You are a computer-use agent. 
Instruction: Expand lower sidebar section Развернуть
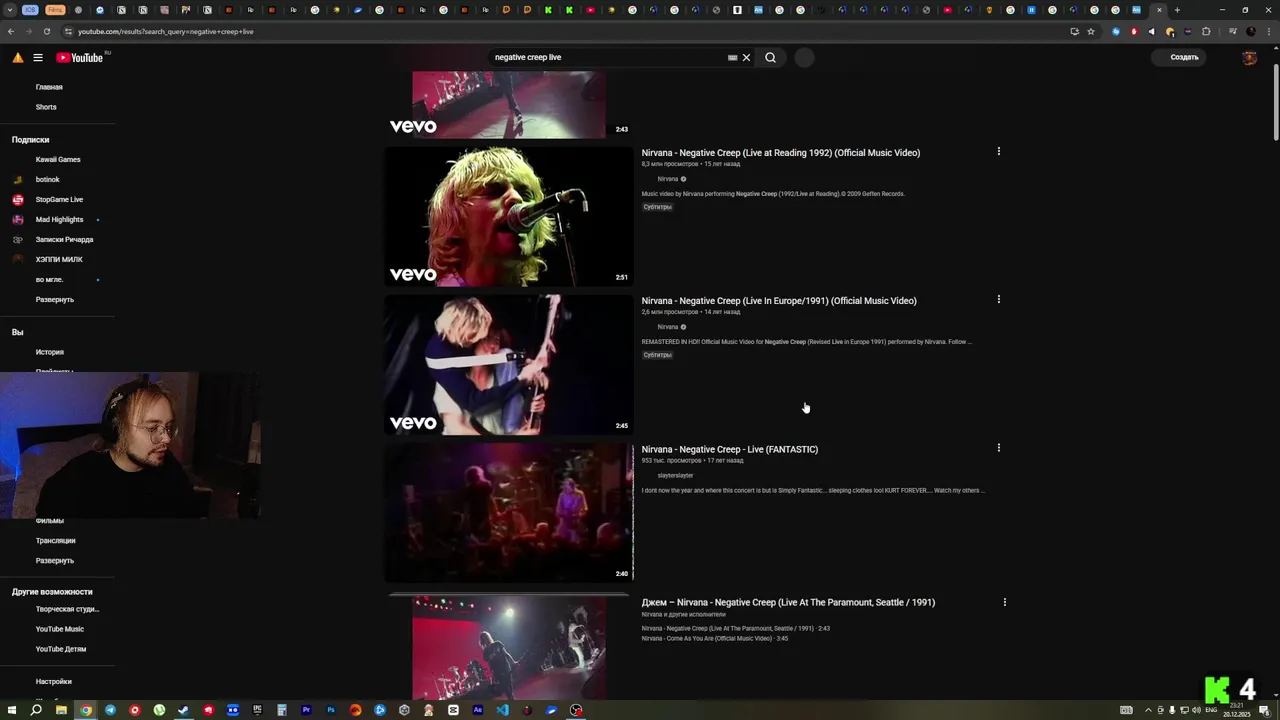(x=55, y=560)
